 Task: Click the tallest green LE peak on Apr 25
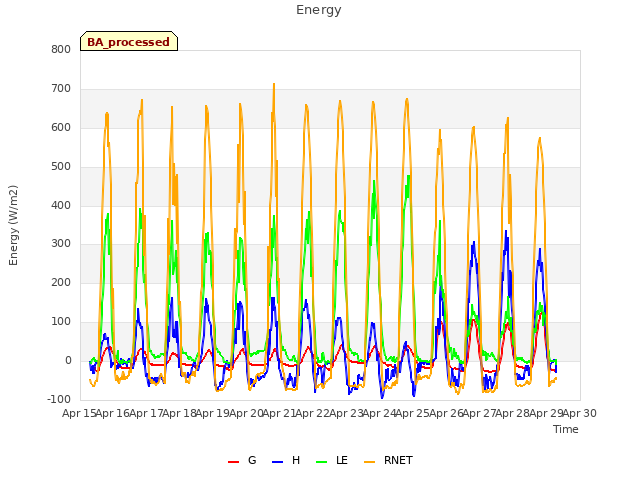pos(409,176)
